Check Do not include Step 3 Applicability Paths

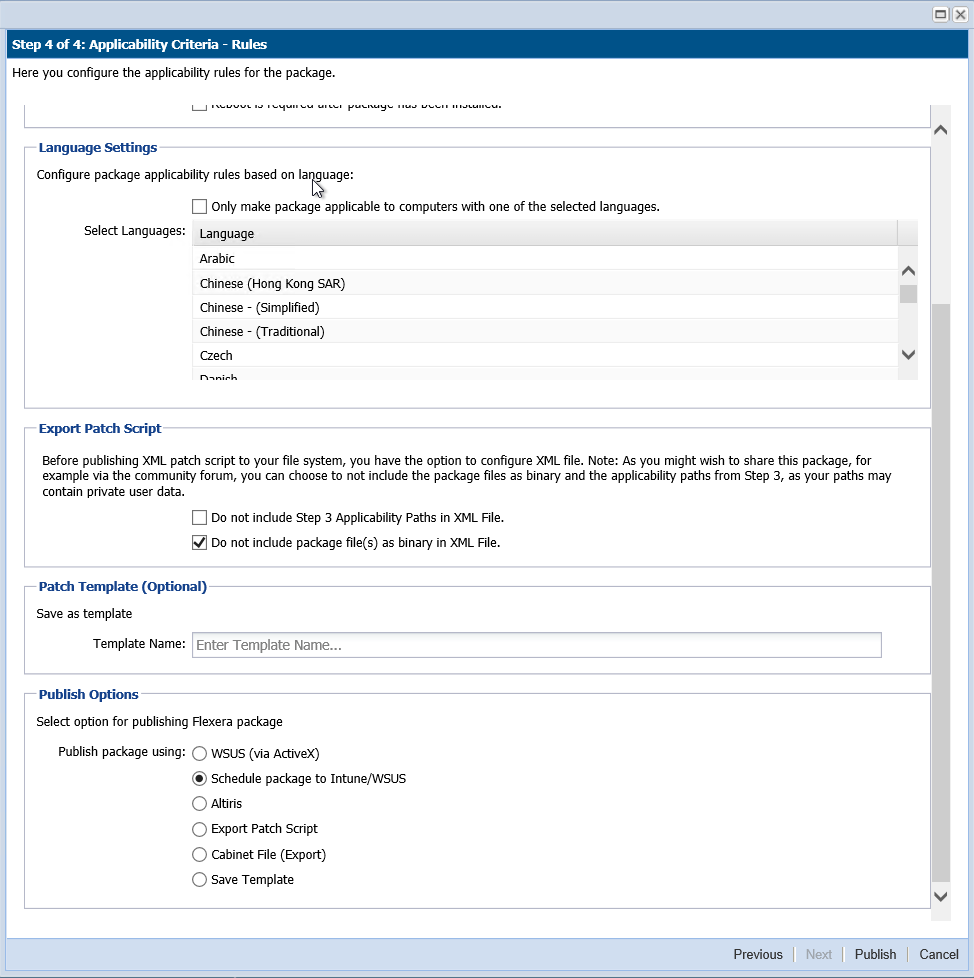(x=200, y=518)
